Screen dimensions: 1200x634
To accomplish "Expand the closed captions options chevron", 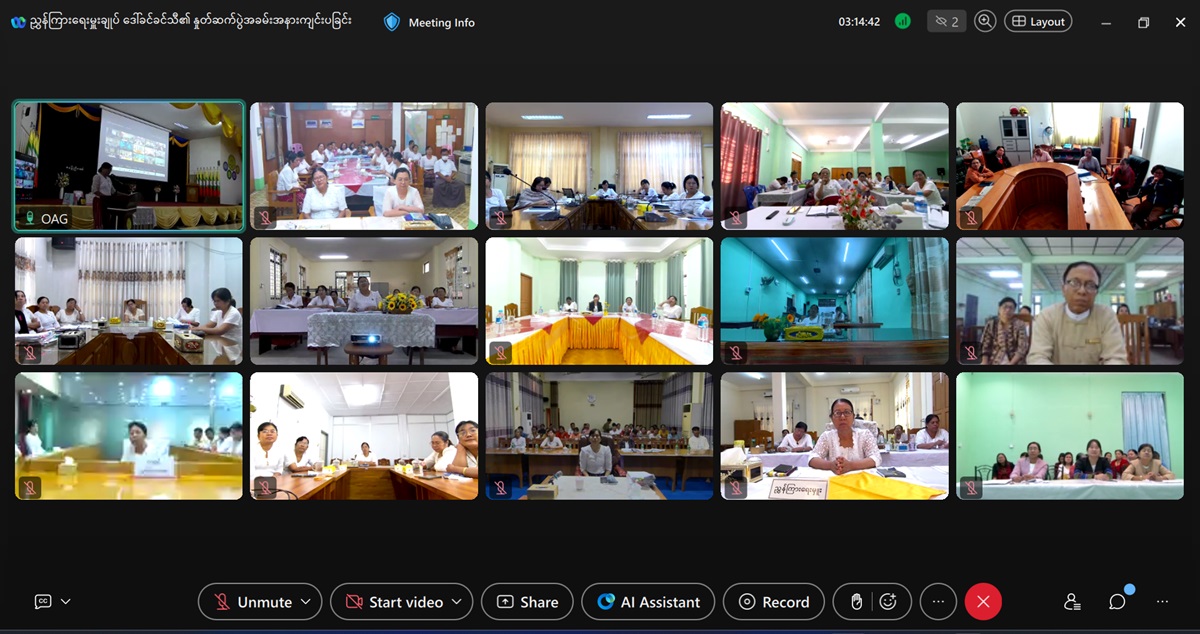I will [66, 602].
